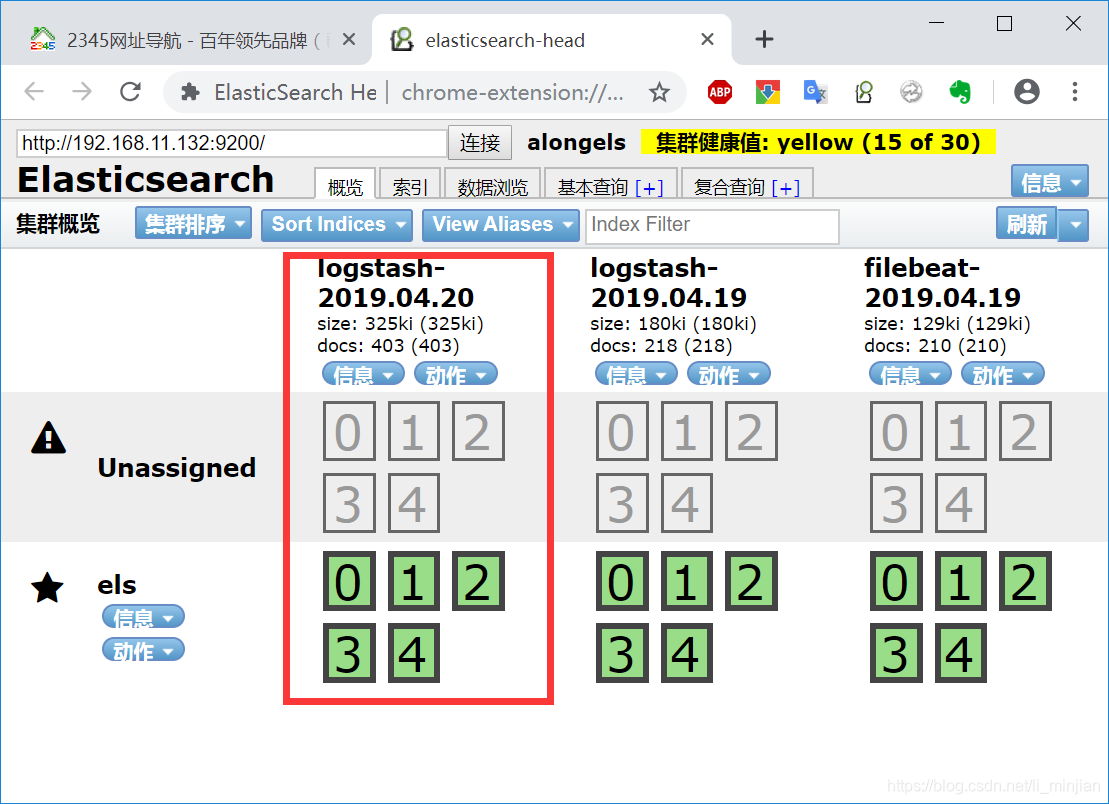
Task: Switch to the 概览 tab
Action: click(x=345, y=185)
